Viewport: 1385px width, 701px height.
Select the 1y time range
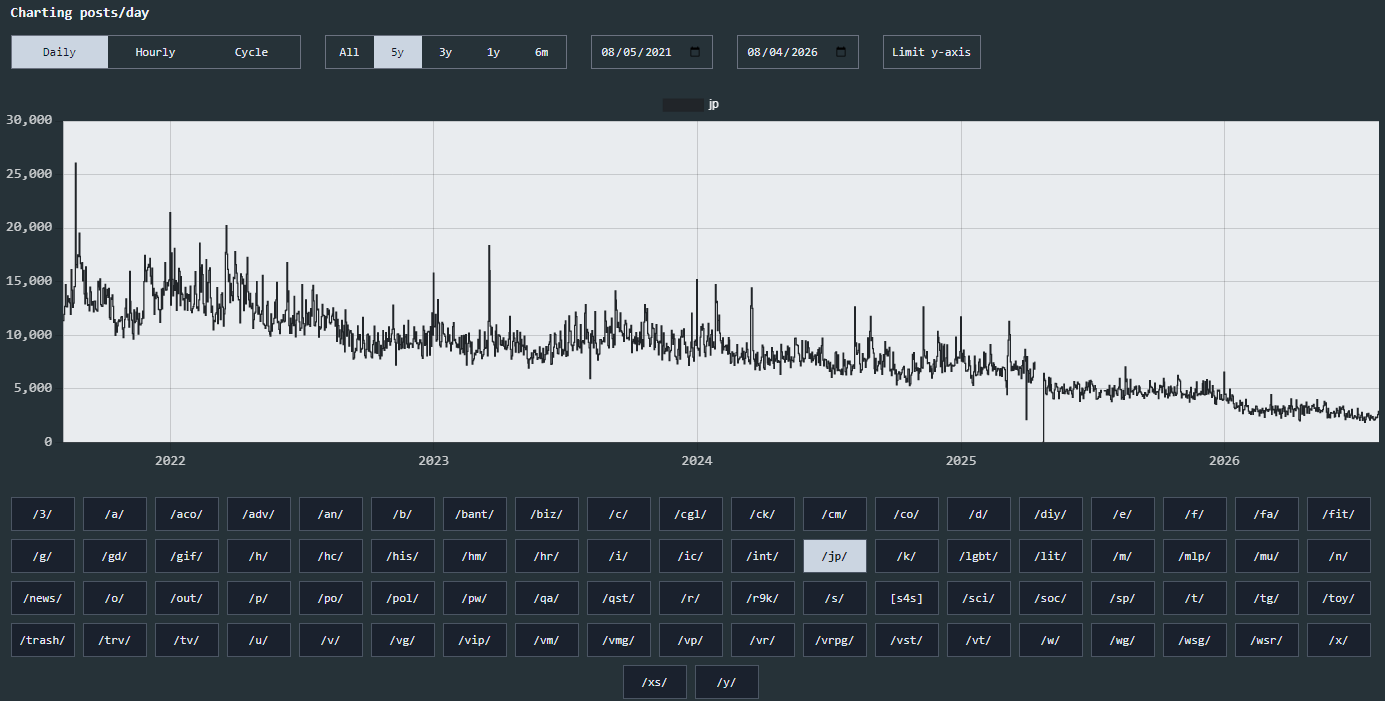[494, 52]
